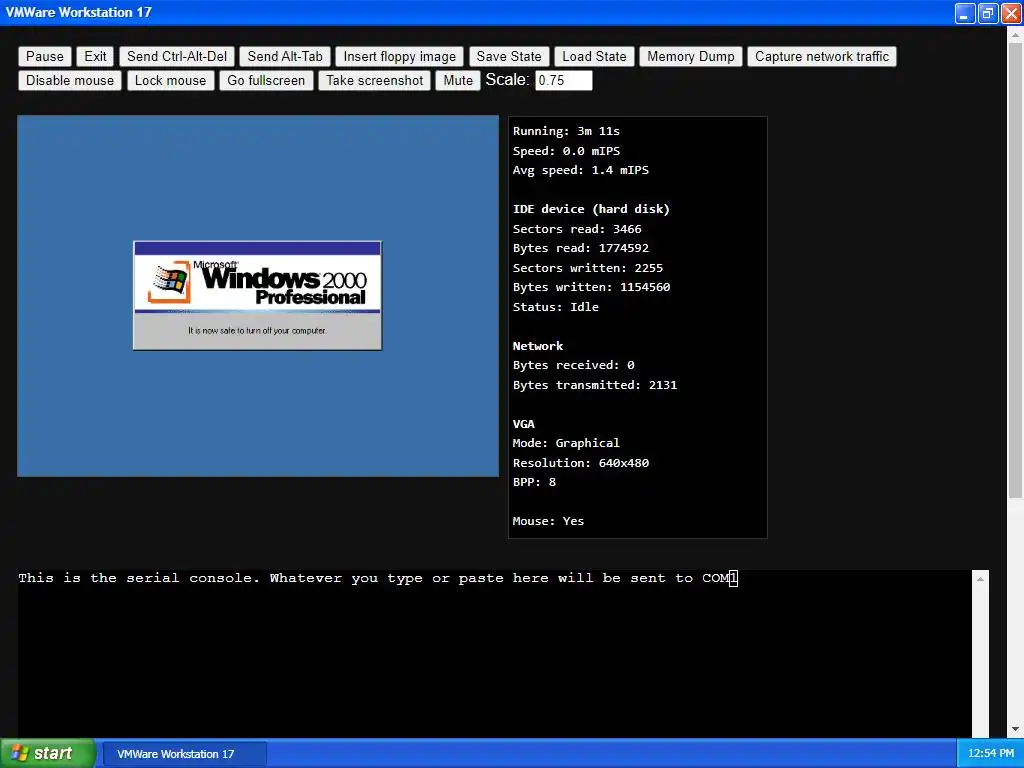This screenshot has height=768, width=1024.
Task: Click Save State
Action: click(509, 57)
